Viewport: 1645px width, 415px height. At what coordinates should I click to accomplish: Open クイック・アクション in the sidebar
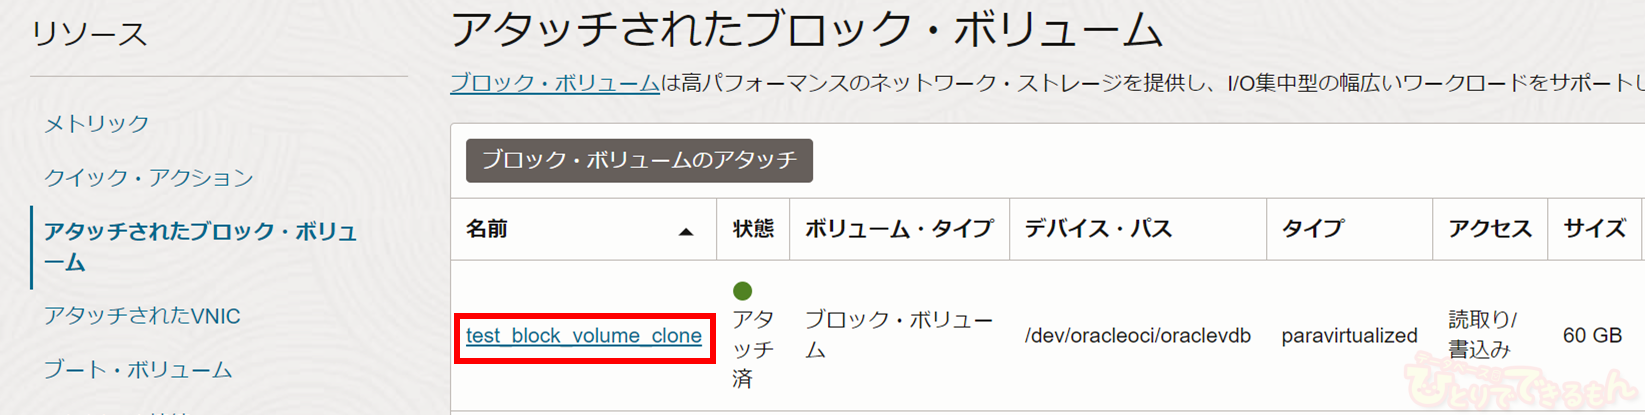tap(148, 177)
